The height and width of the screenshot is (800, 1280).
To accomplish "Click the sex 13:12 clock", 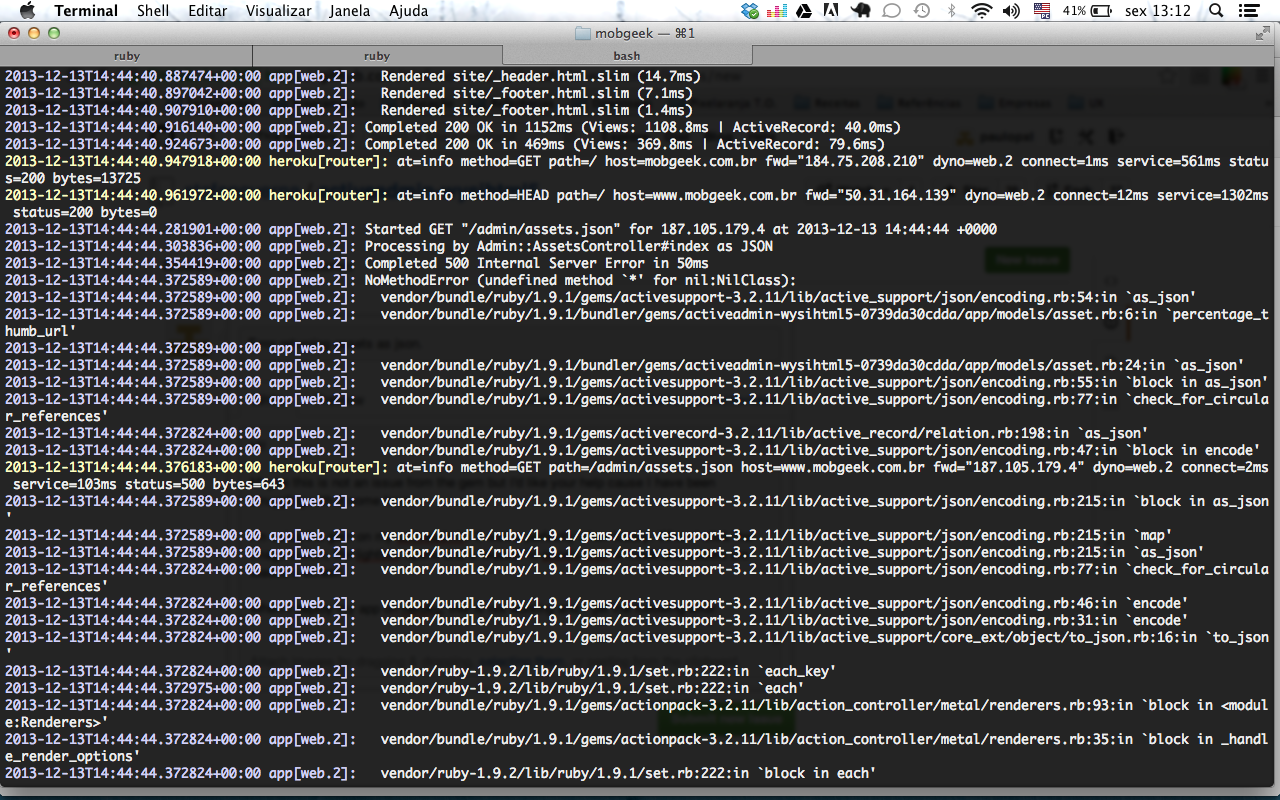I will click(1157, 11).
